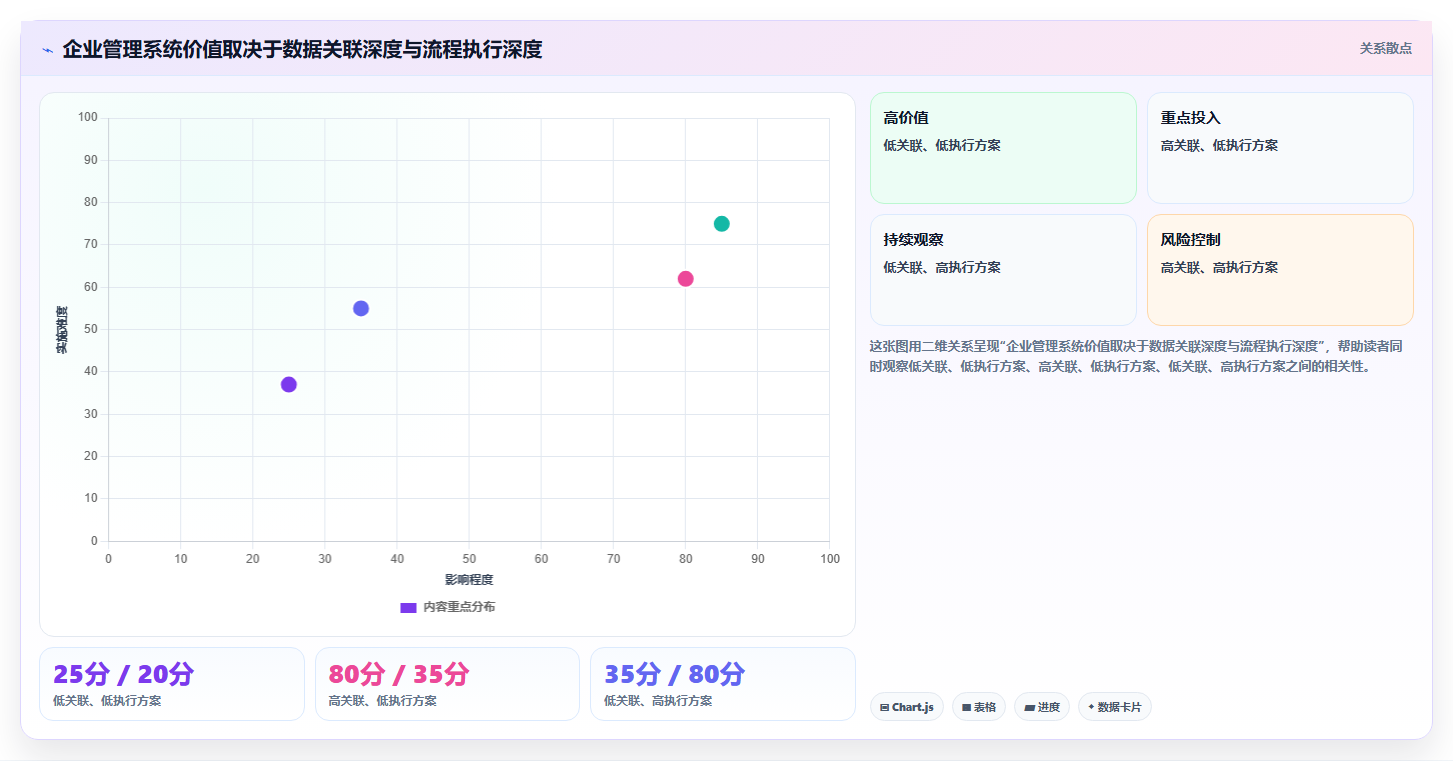Click the lightning icon beside the title
Viewport: 1453px width, 761px height.
click(47, 50)
